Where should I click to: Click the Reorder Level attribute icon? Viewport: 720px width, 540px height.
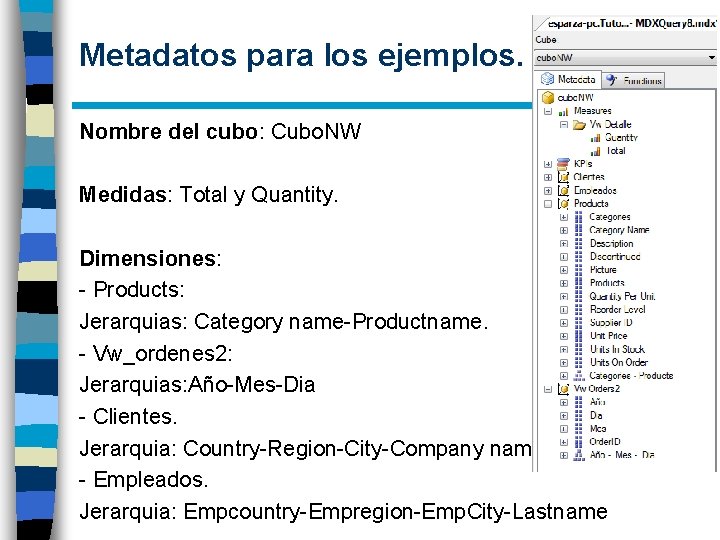coord(579,309)
